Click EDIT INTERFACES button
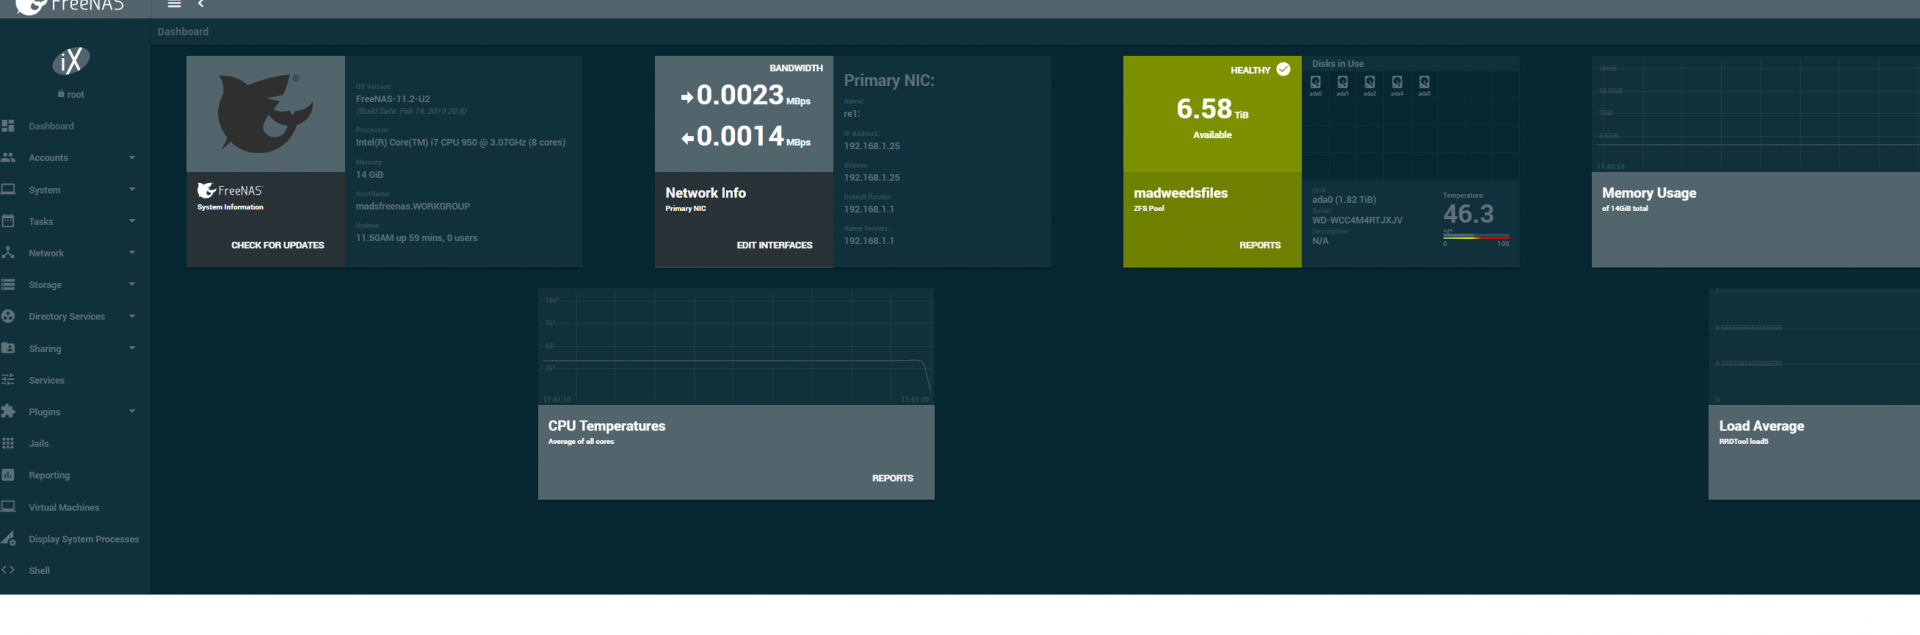1920x635 pixels. (775, 245)
